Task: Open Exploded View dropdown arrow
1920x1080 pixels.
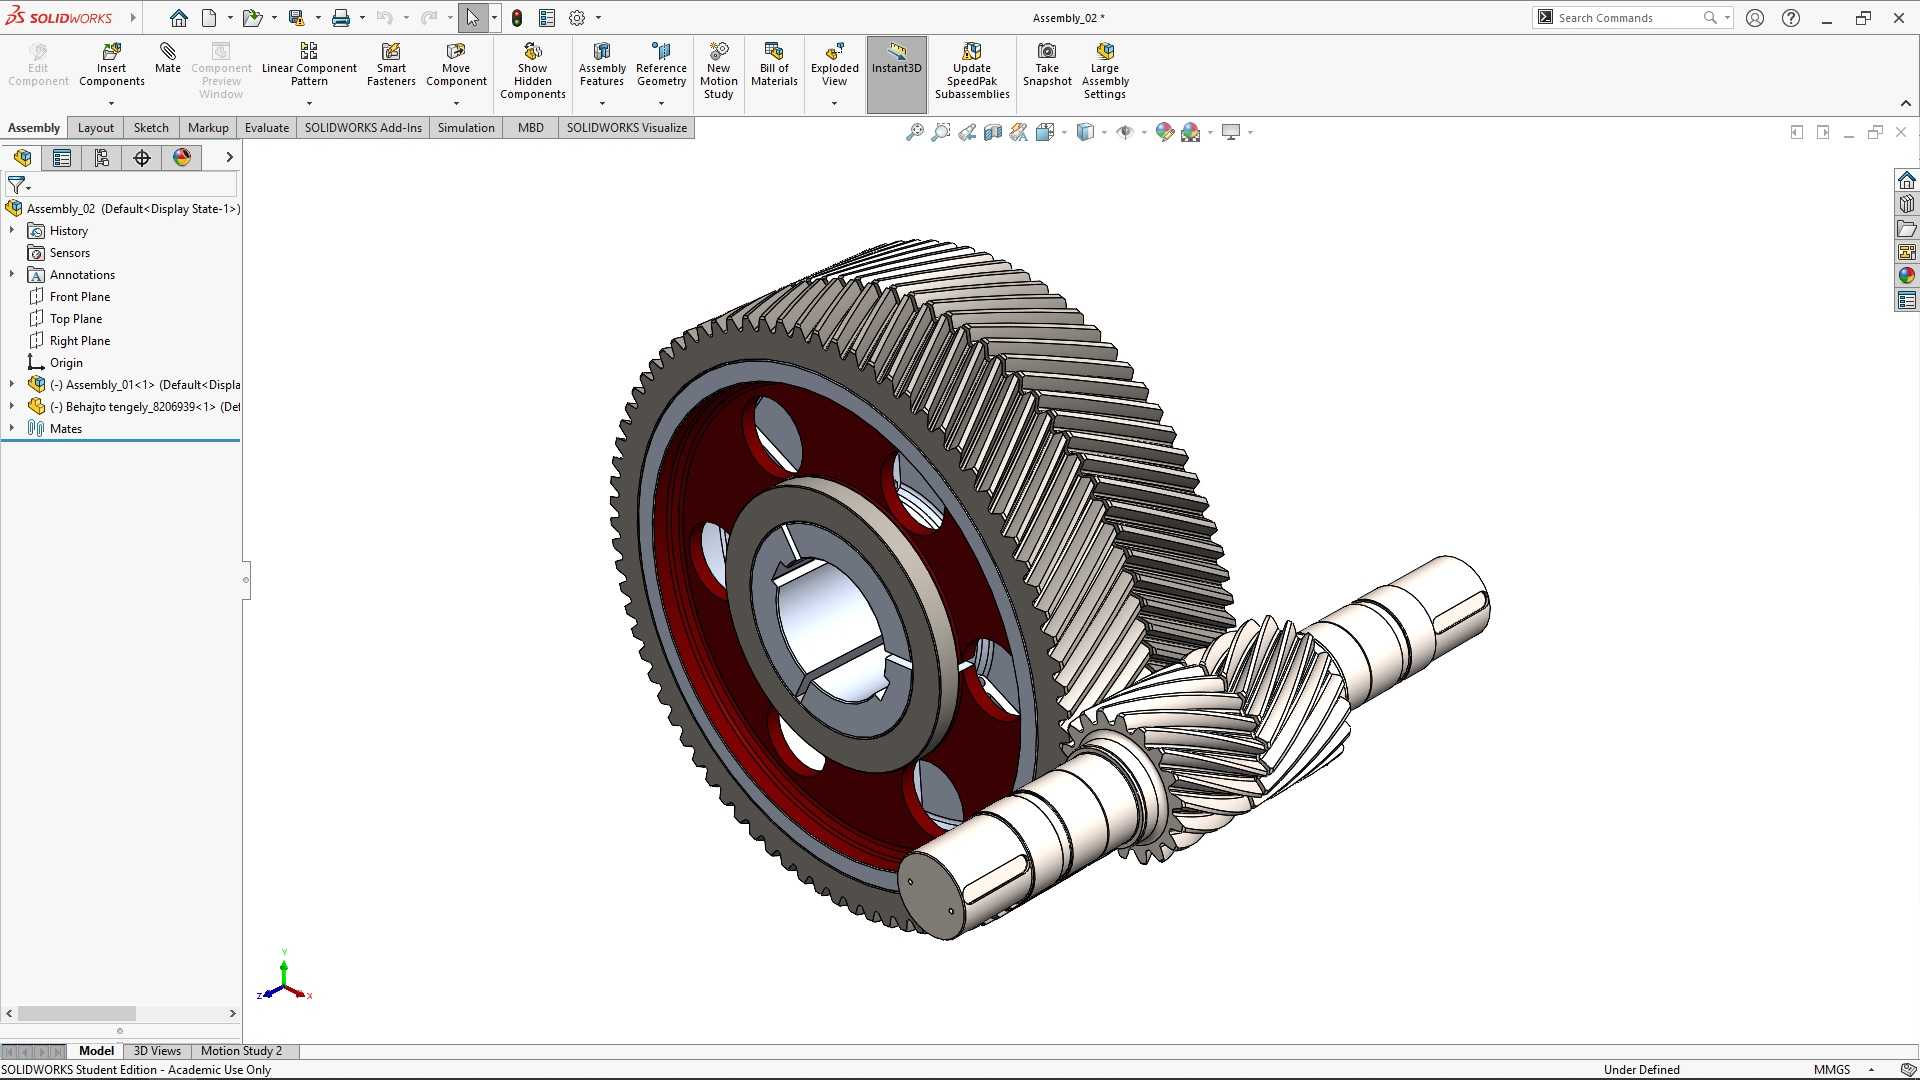Action: (834, 103)
